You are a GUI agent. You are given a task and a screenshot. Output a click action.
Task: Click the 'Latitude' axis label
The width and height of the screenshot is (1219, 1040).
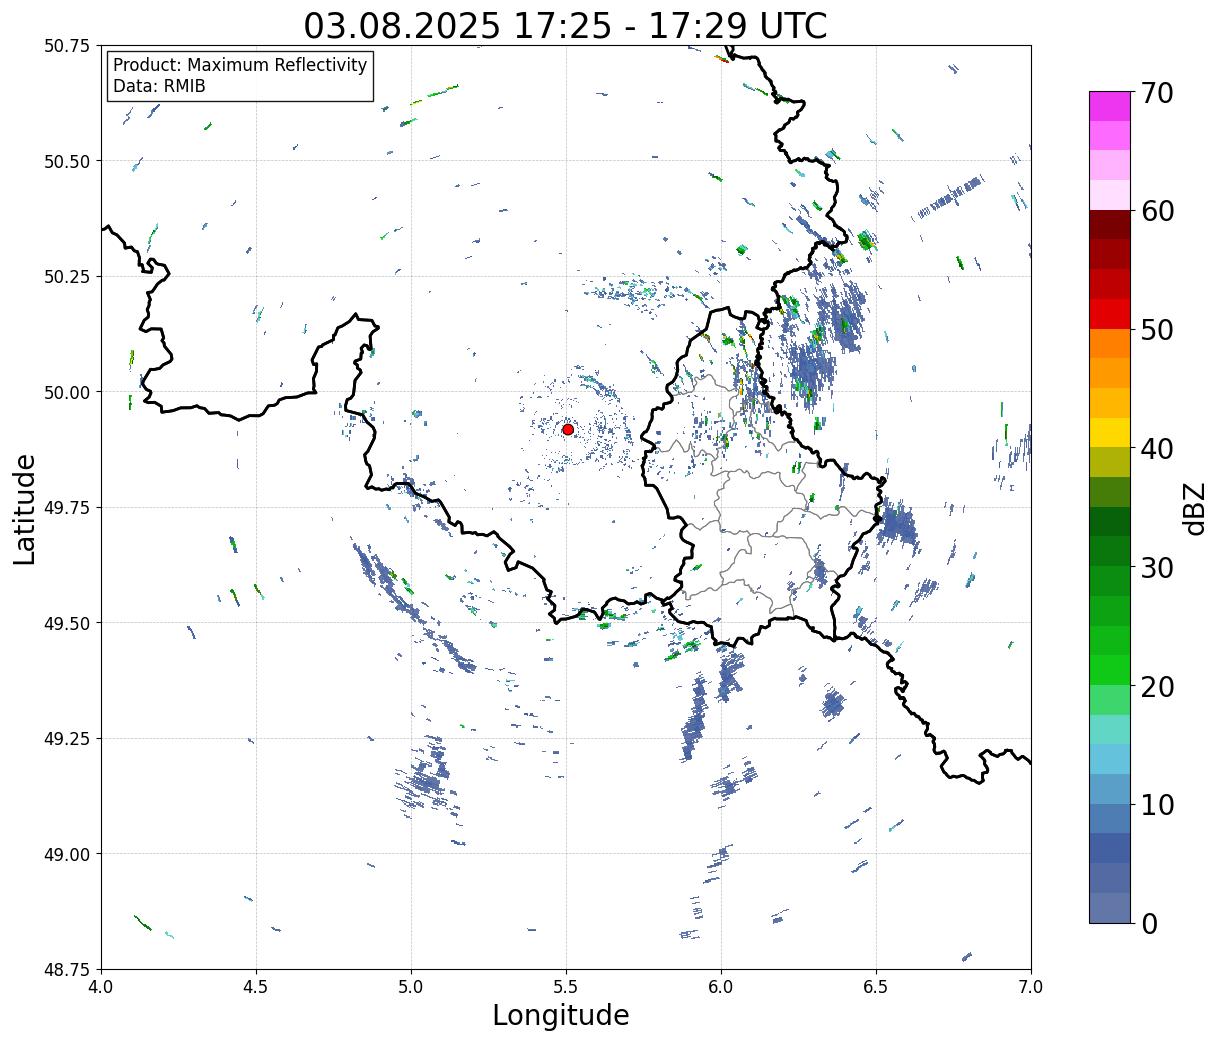click(25, 508)
